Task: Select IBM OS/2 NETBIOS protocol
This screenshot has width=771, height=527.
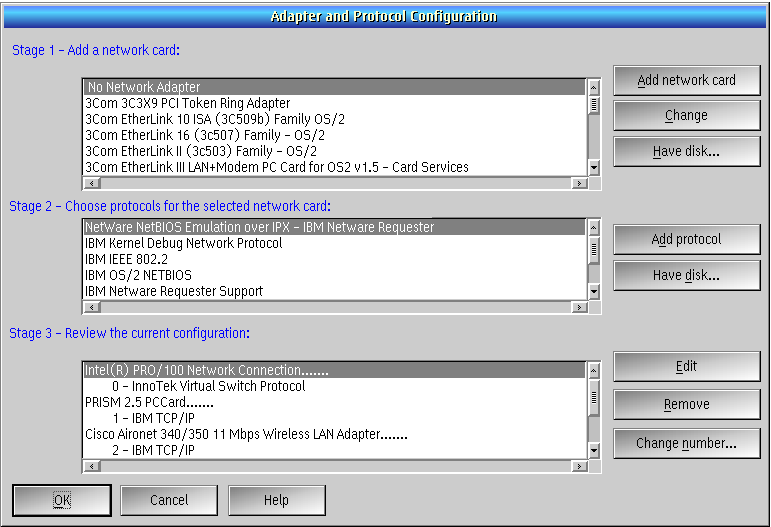Action: click(334, 275)
